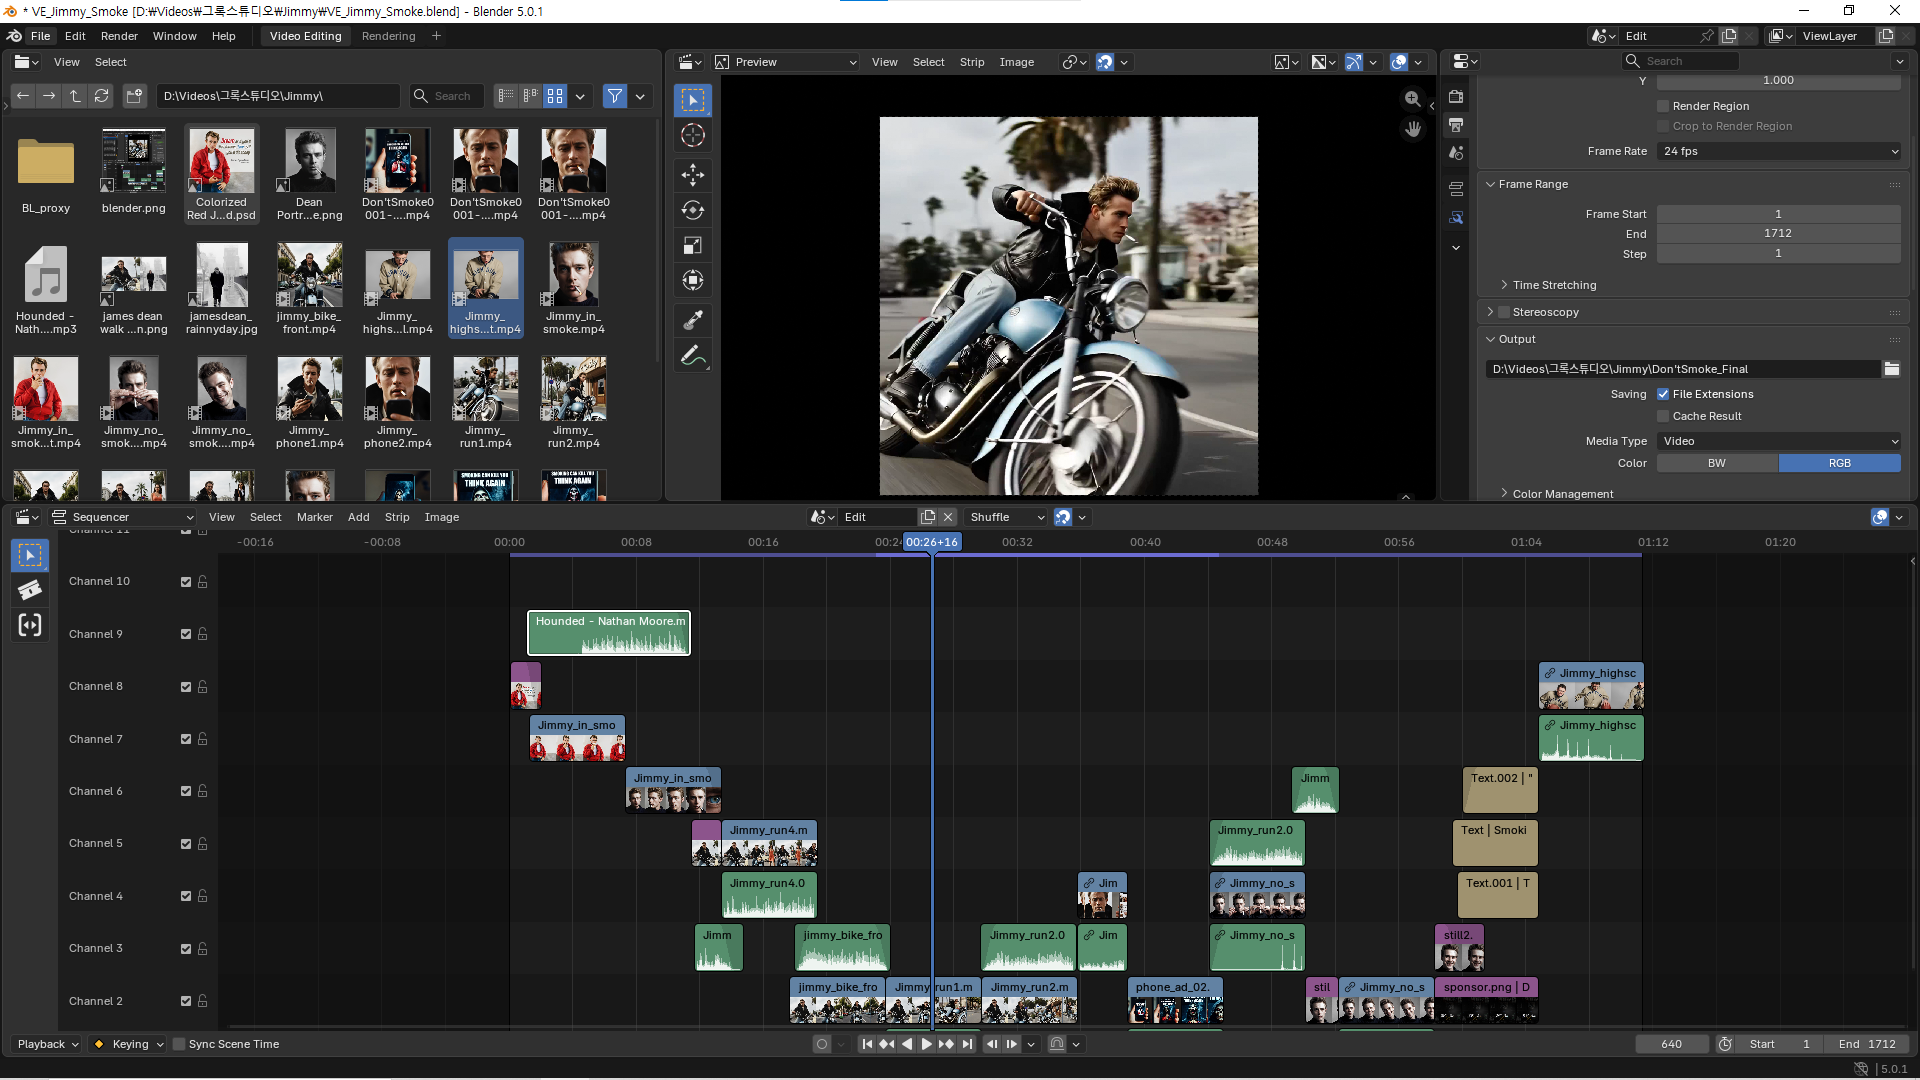Open the Frame Rate dropdown
The width and height of the screenshot is (1920, 1080).
(1779, 151)
